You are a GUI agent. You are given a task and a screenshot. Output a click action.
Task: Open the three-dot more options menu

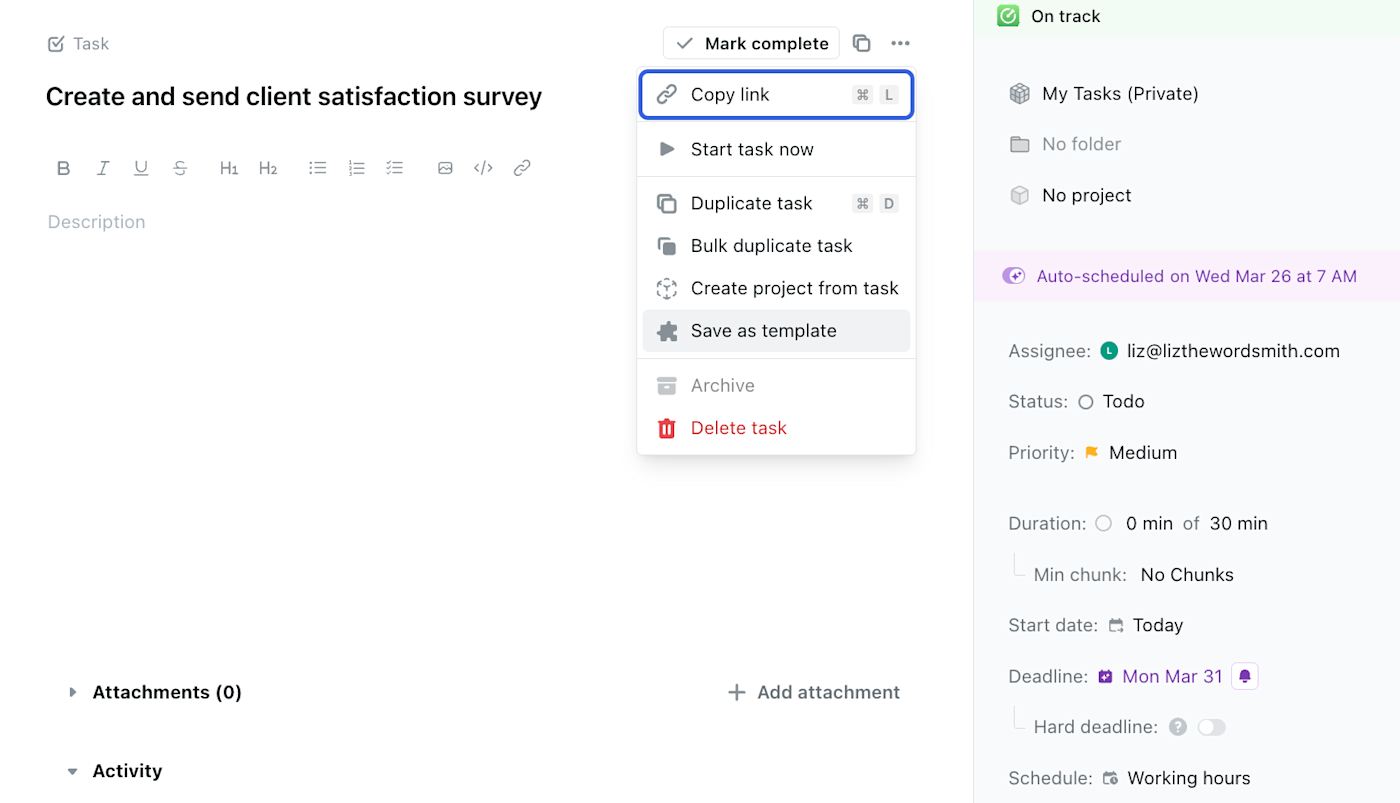900,43
